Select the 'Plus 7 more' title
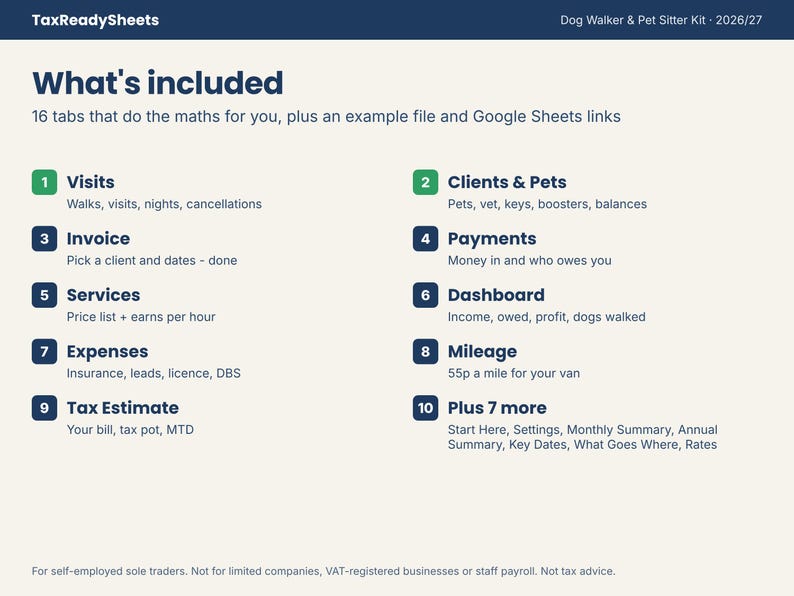Screen dimensions: 794x596 tap(497, 408)
